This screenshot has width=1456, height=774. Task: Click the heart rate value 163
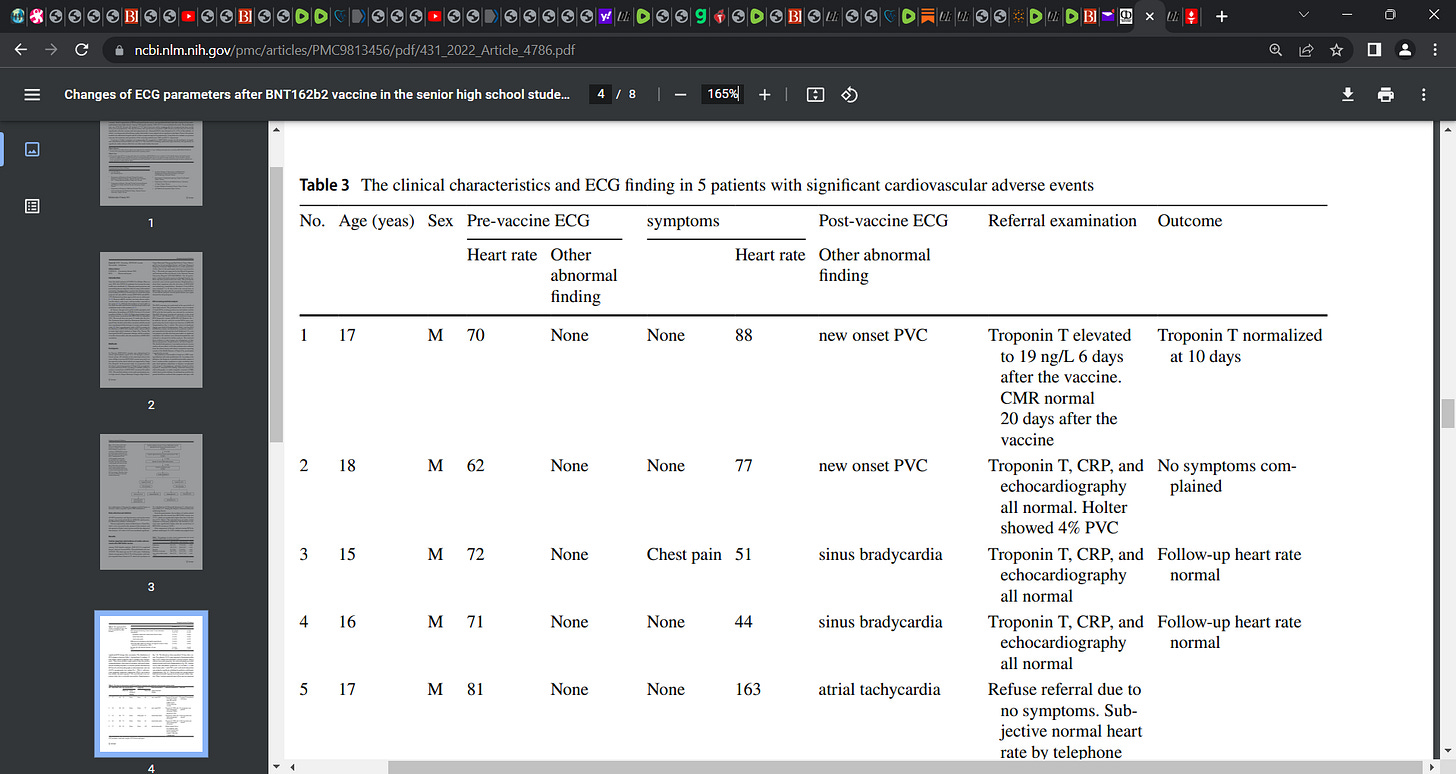(748, 689)
